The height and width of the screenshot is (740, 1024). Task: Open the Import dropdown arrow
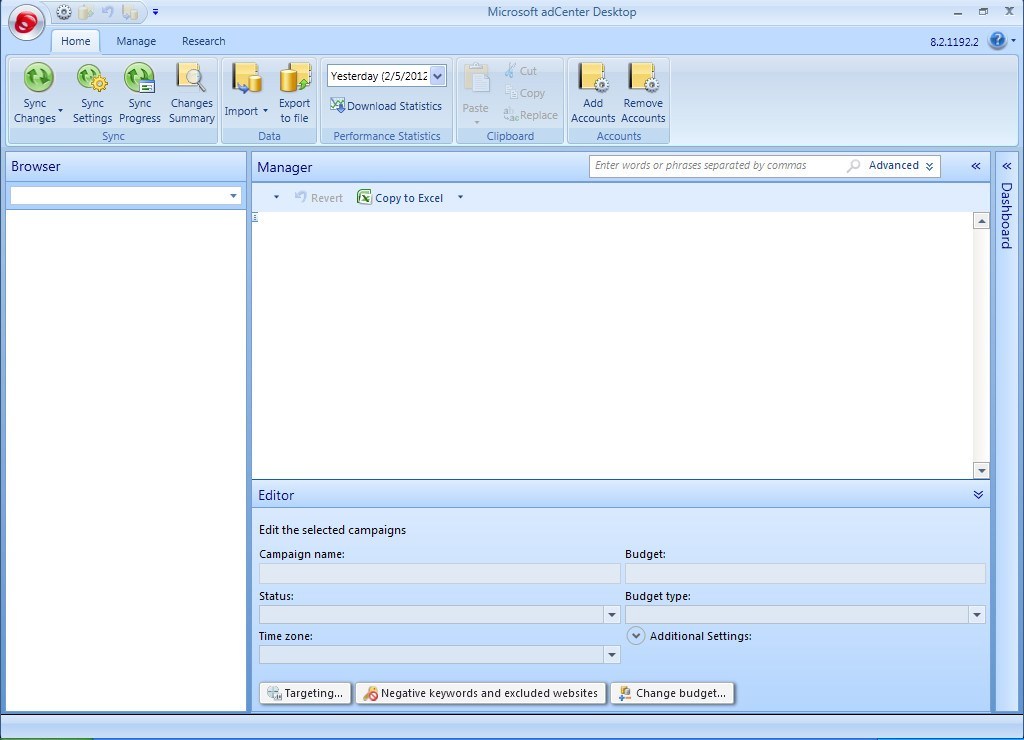point(265,110)
